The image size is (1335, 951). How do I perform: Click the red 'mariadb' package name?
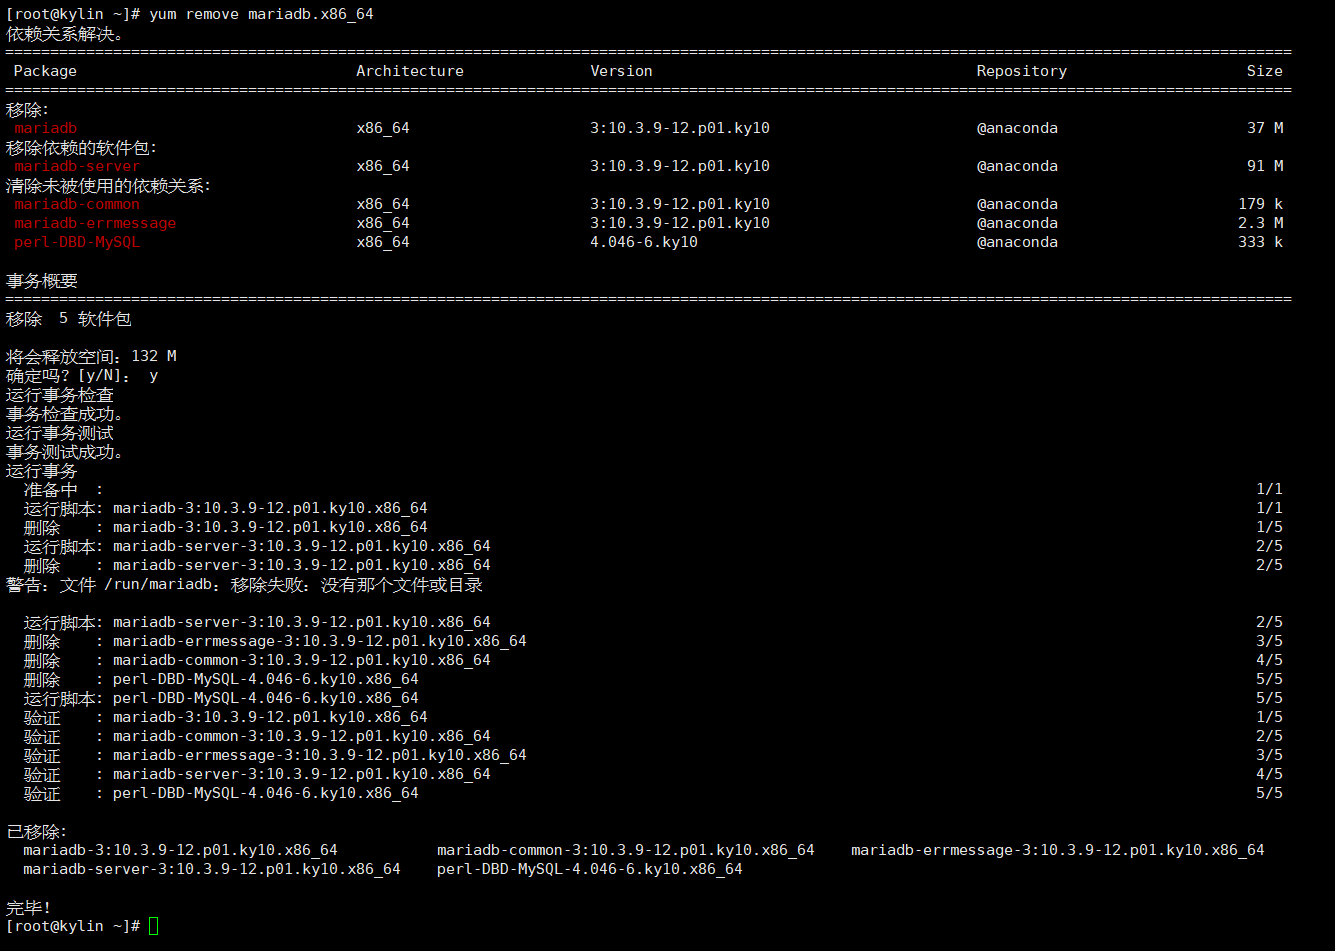[x=45, y=128]
